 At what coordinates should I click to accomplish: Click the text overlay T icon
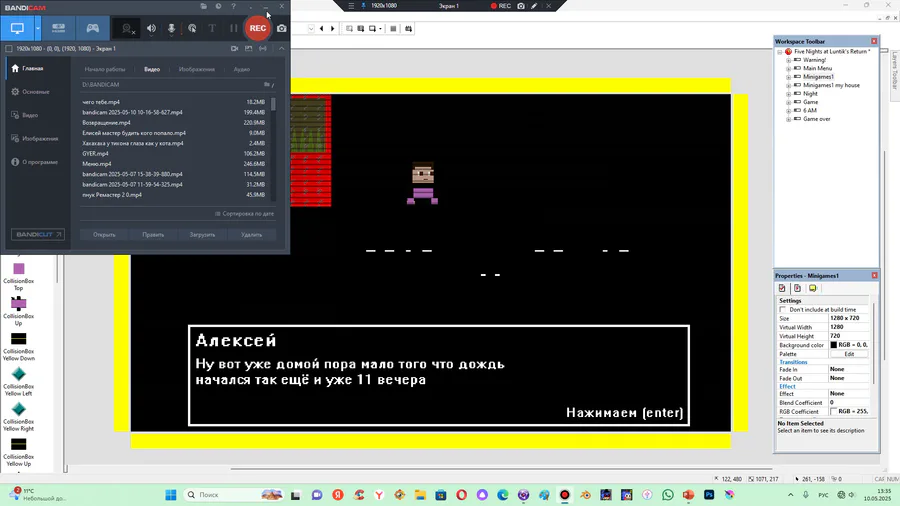[212, 28]
